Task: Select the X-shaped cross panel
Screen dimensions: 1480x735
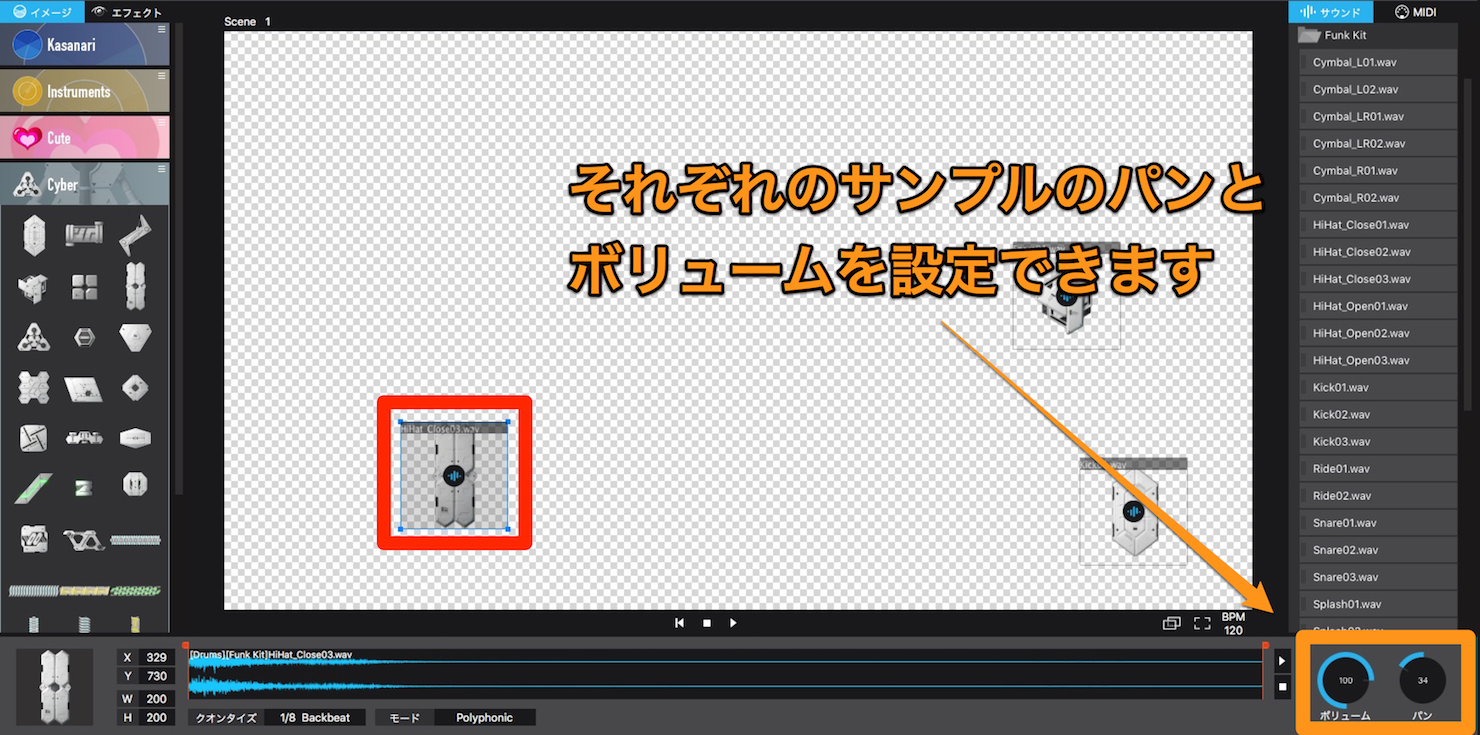Action: point(33,387)
